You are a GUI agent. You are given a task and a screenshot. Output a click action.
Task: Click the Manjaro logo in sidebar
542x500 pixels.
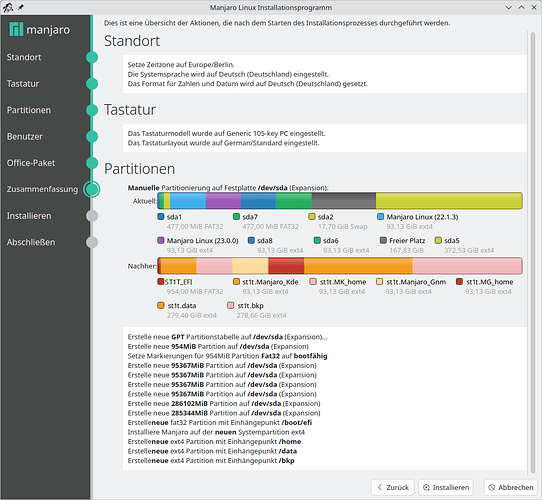click(x=39, y=30)
